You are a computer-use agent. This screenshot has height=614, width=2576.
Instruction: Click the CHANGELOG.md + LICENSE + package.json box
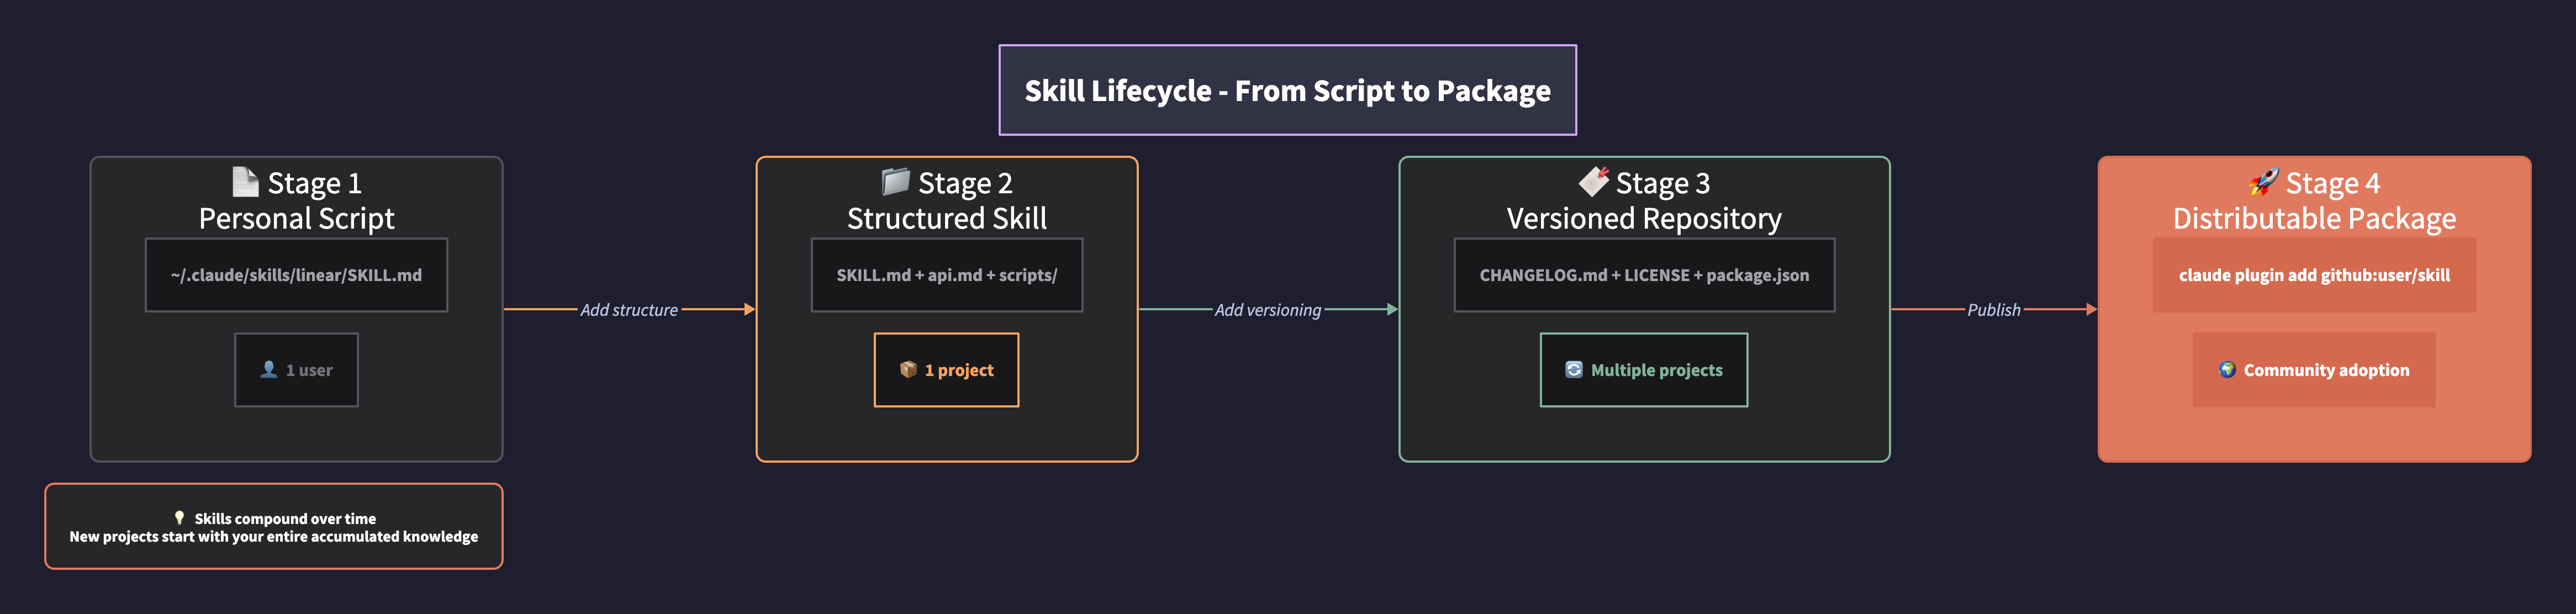[x=1644, y=275]
